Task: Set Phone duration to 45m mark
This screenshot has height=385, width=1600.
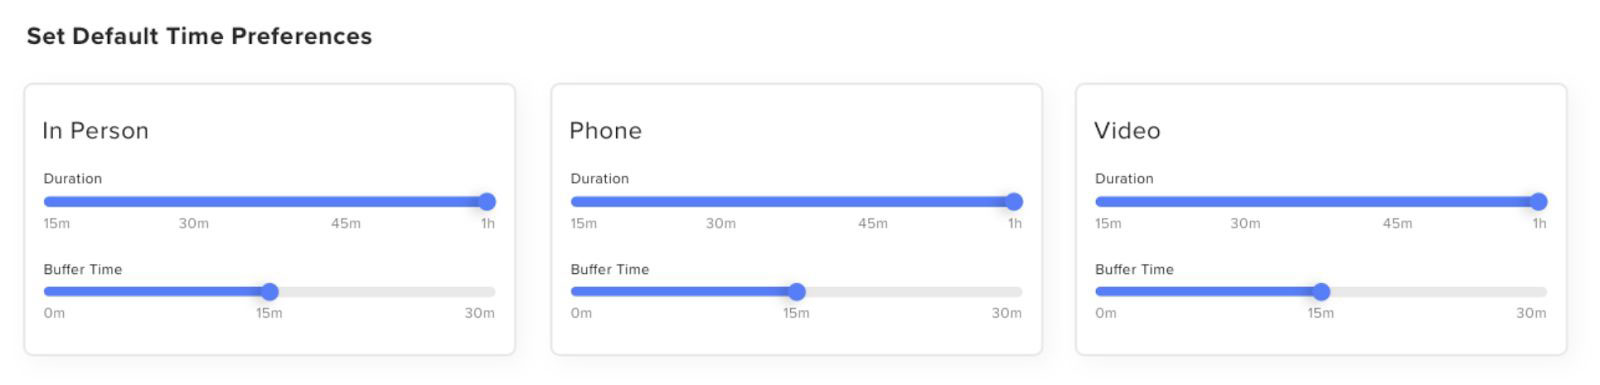Action: 873,202
